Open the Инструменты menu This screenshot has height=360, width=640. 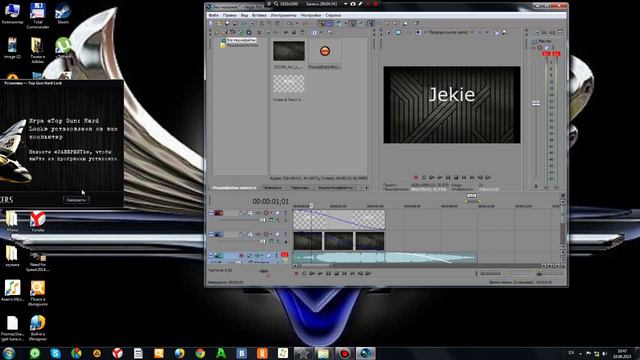click(284, 15)
